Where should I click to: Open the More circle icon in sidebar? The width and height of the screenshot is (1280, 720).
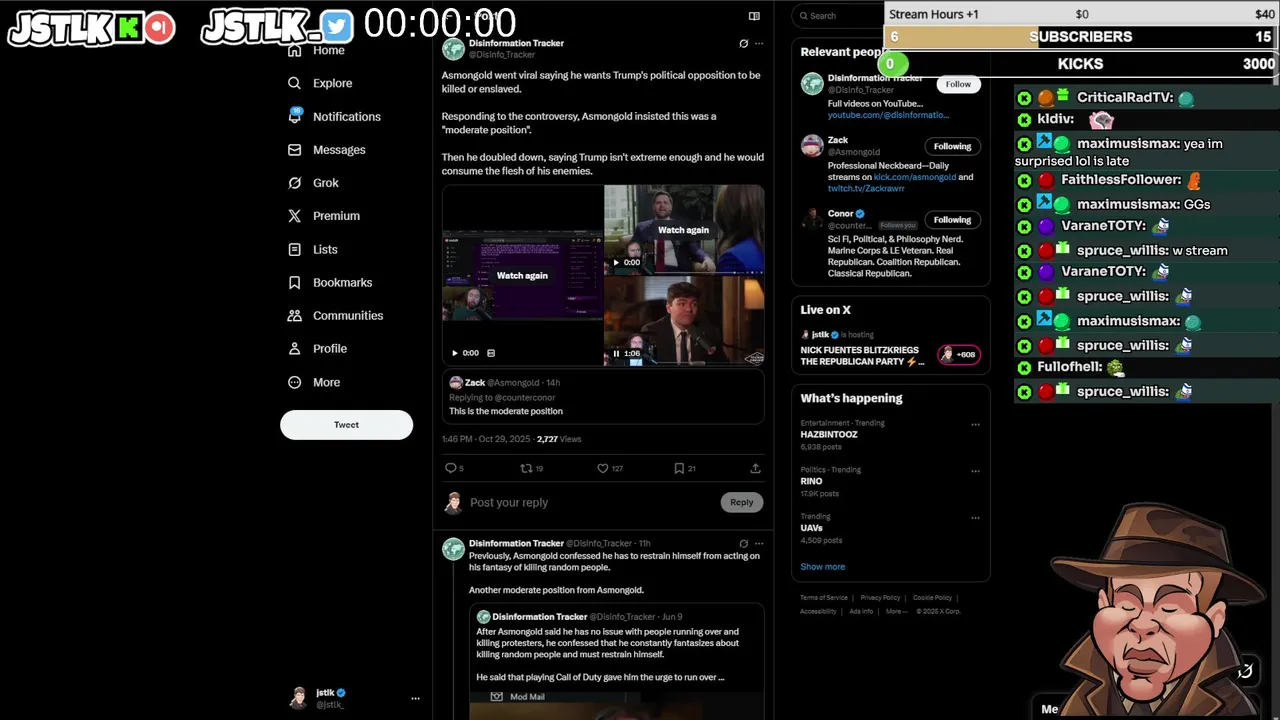(x=294, y=382)
